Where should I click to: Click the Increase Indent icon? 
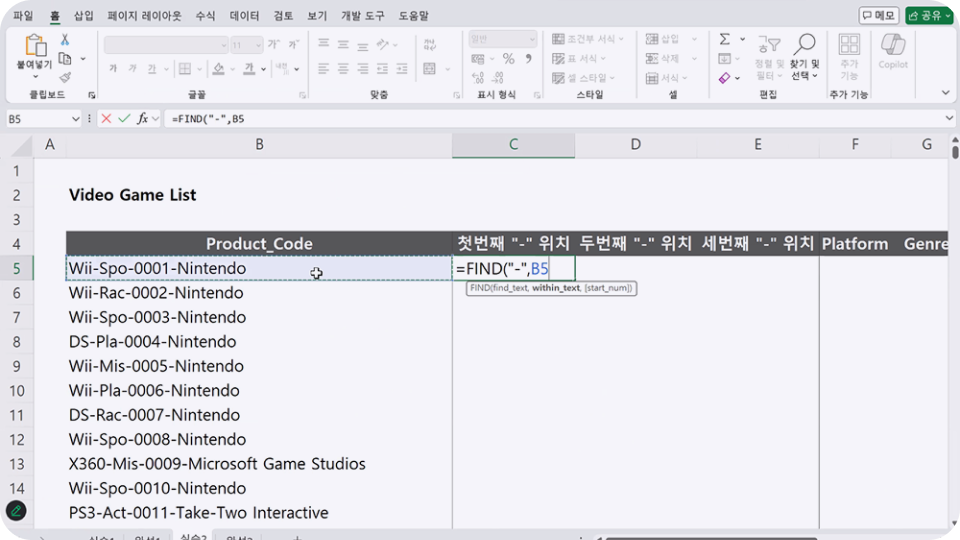[402, 69]
